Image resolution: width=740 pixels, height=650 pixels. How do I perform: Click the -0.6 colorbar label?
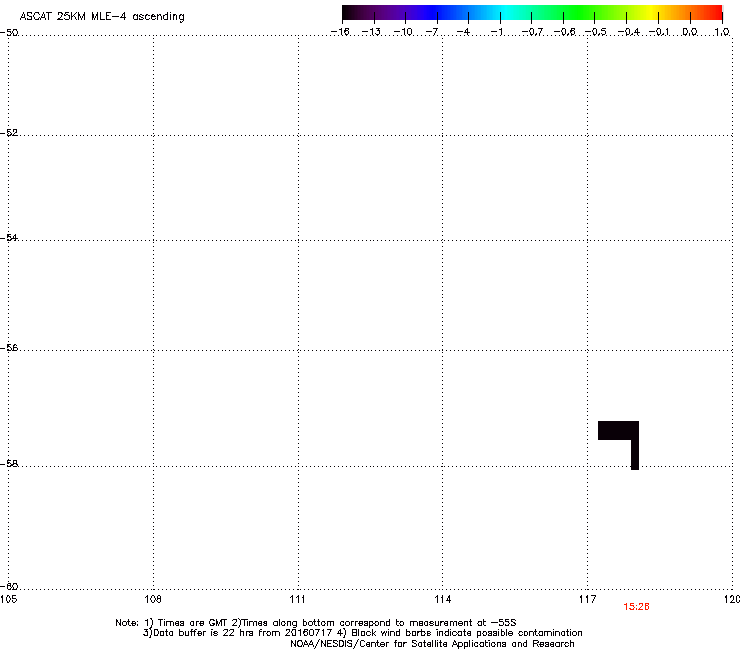[x=564, y=32]
